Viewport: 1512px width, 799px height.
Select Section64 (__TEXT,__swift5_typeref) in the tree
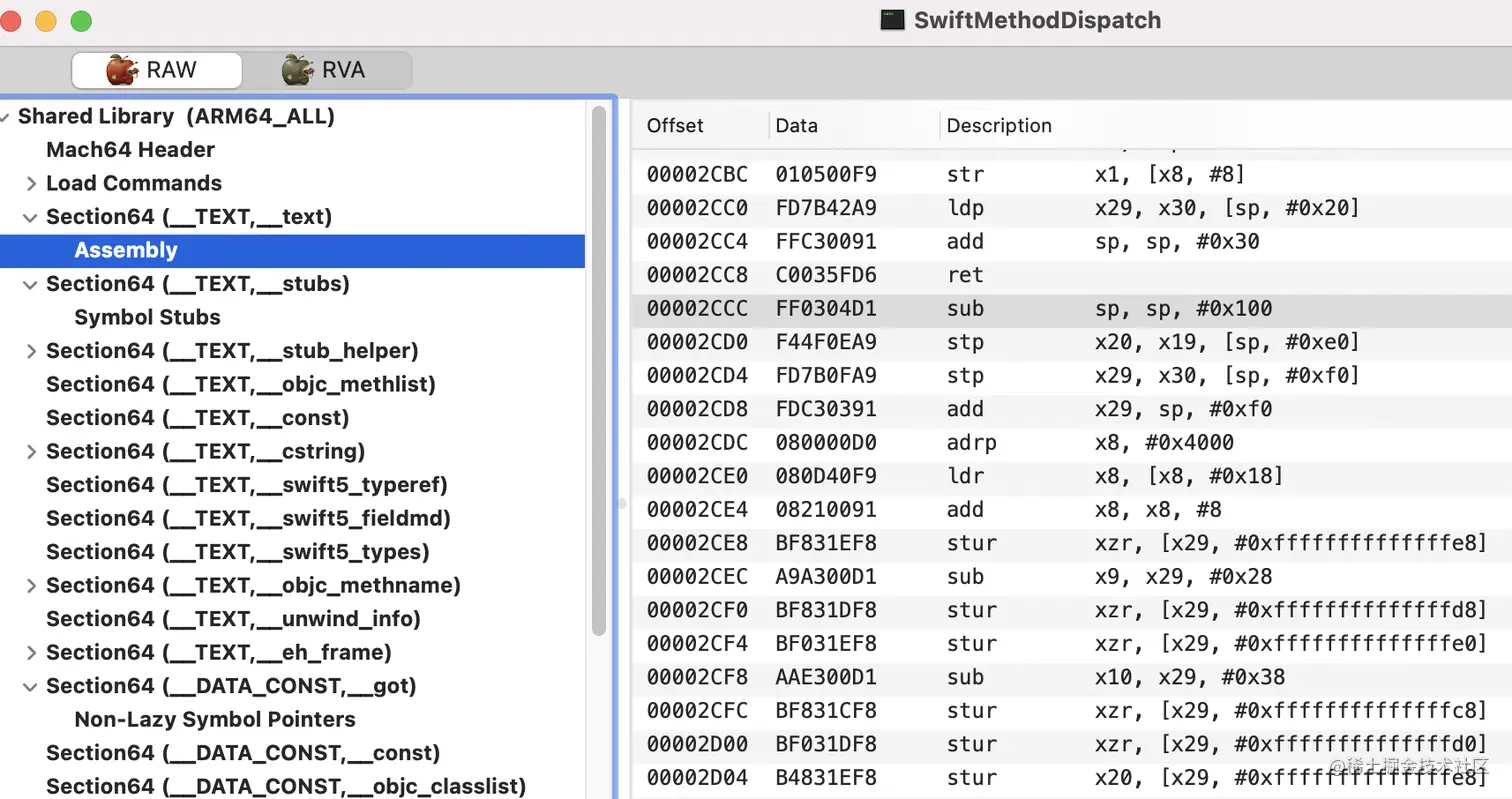[247, 484]
